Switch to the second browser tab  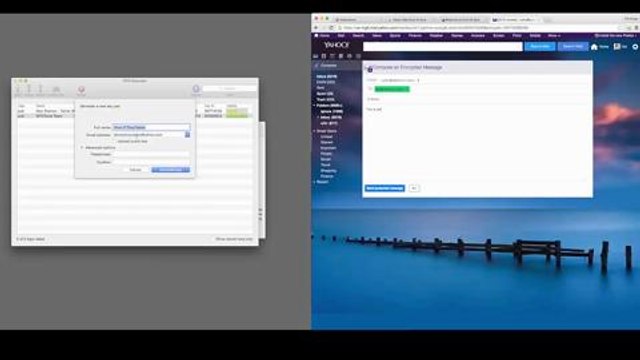pos(412,20)
